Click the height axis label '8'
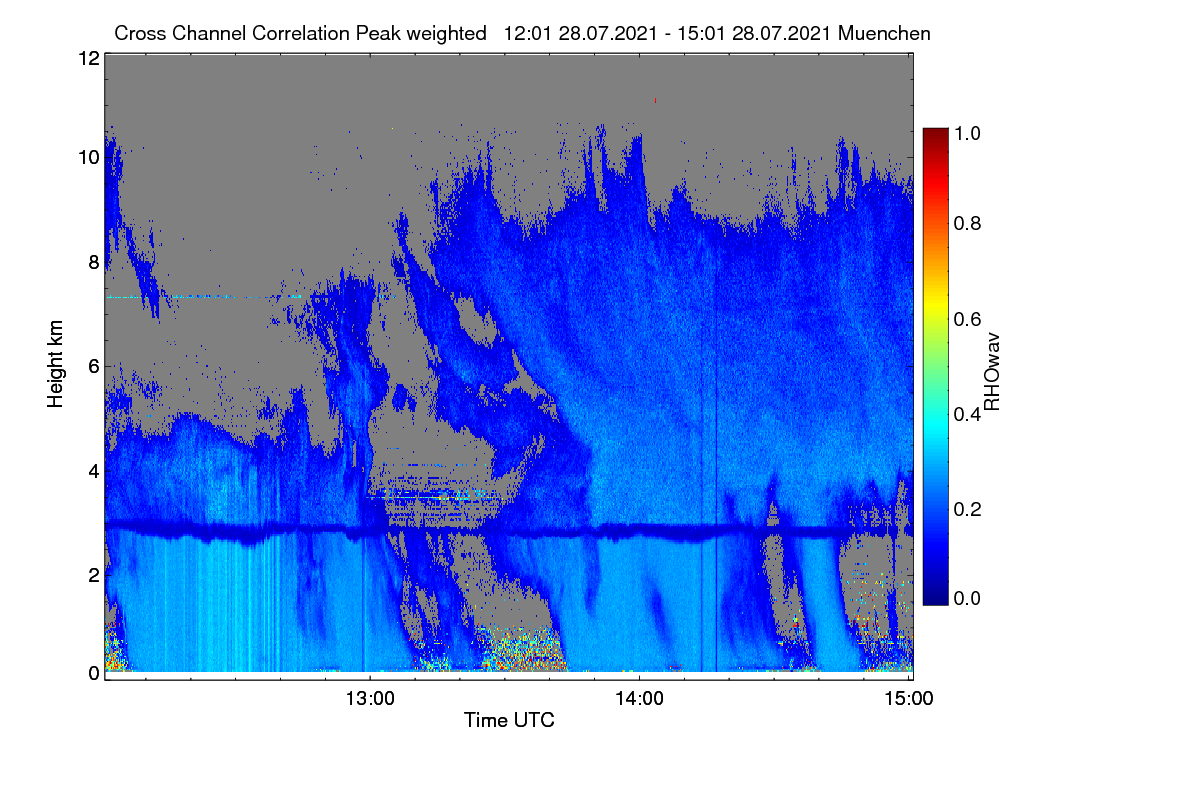This screenshot has width=1200, height=800. (93, 262)
